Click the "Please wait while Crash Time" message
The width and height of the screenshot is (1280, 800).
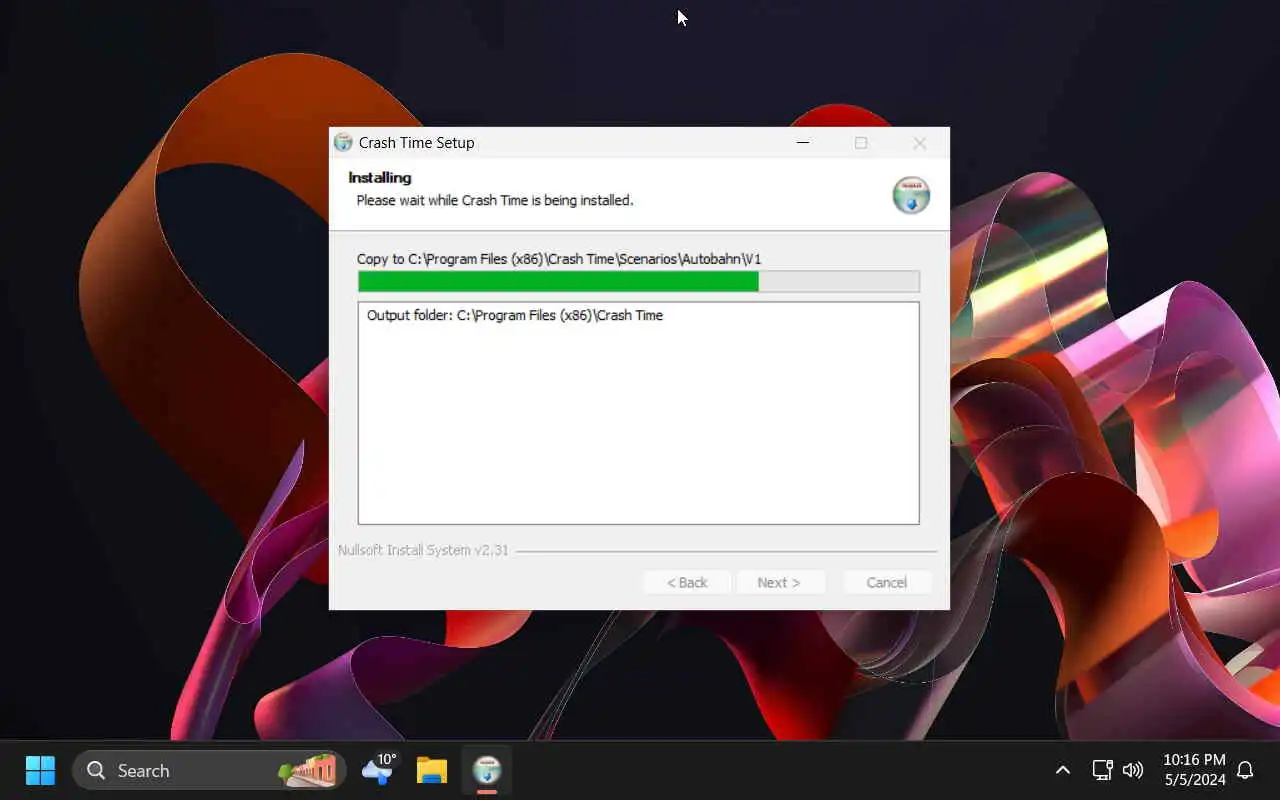click(495, 200)
